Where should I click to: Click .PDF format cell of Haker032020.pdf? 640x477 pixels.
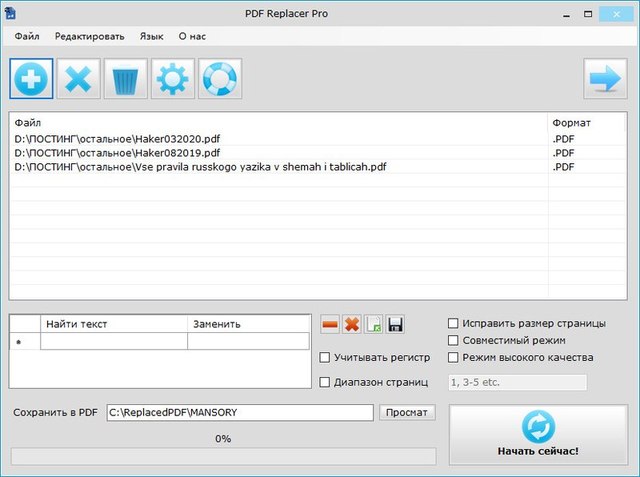(x=587, y=139)
